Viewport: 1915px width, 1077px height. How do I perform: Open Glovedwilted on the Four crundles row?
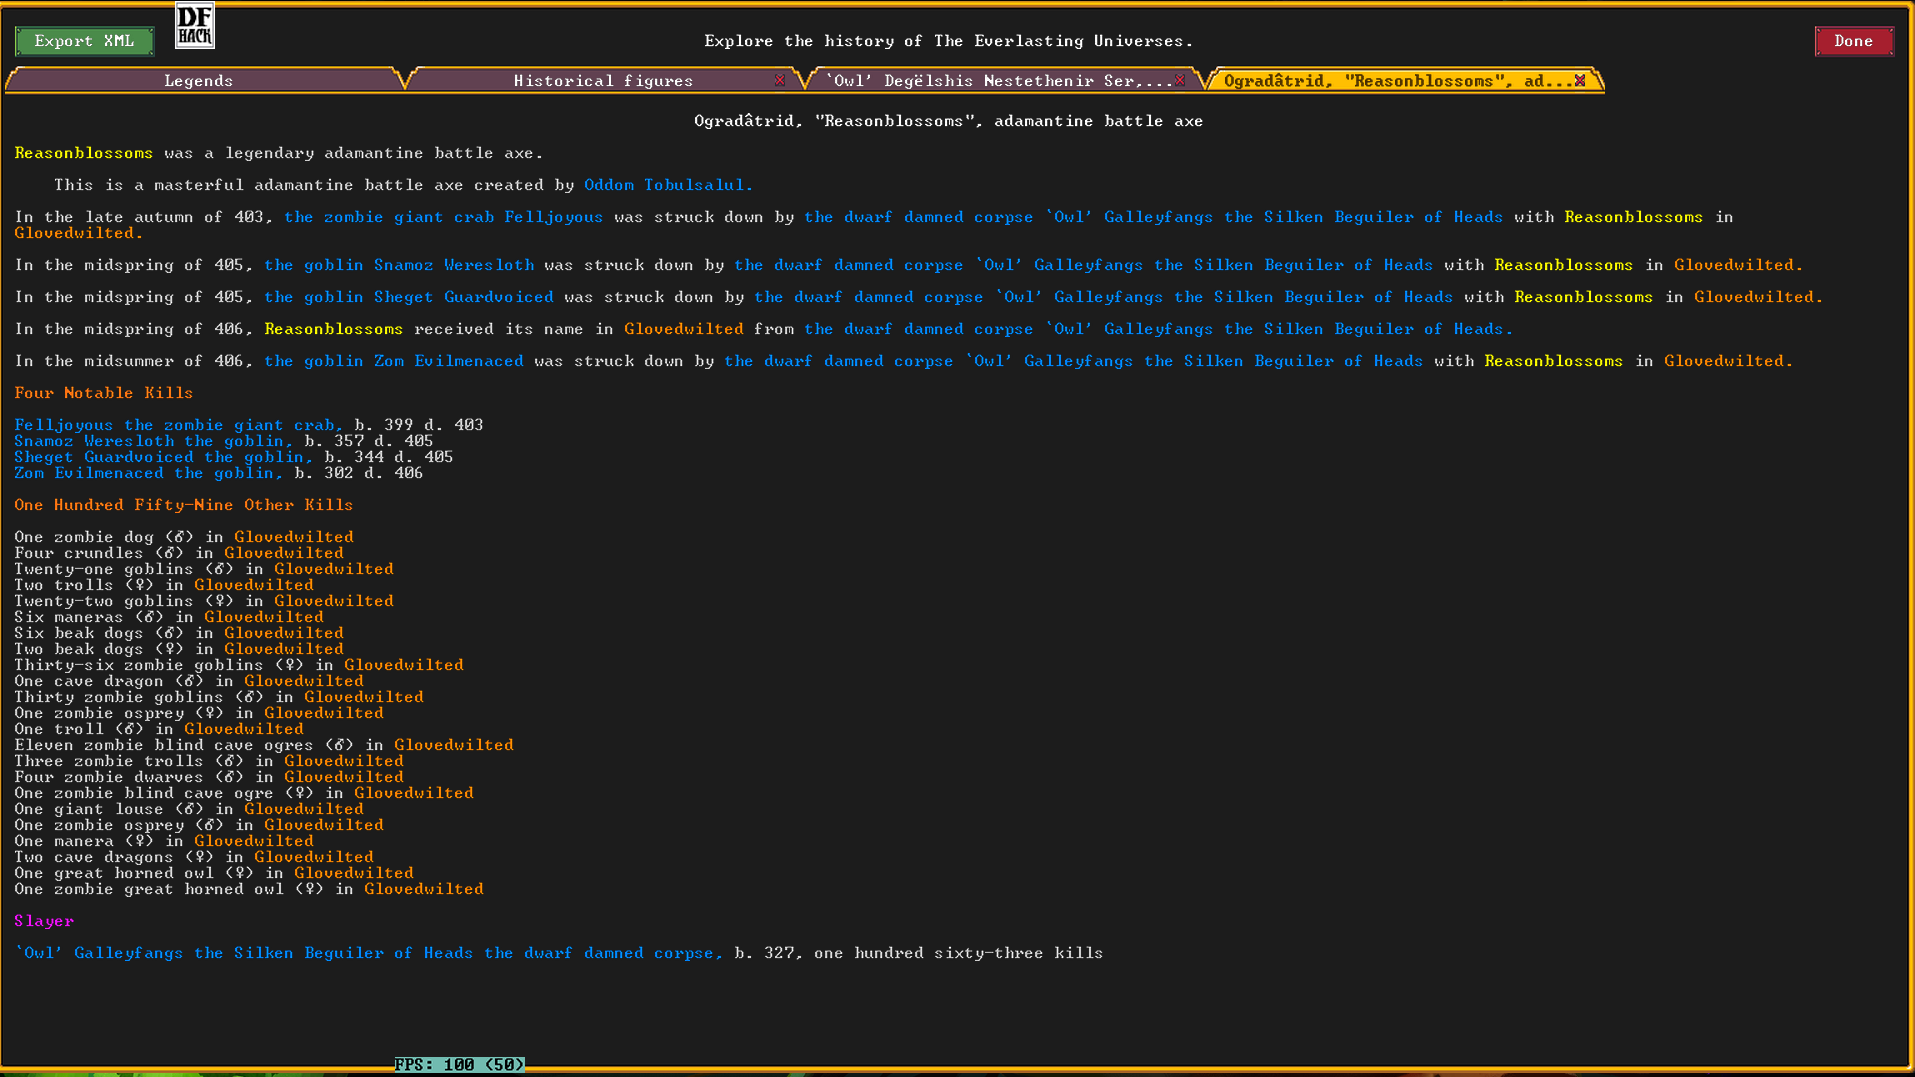[284, 553]
